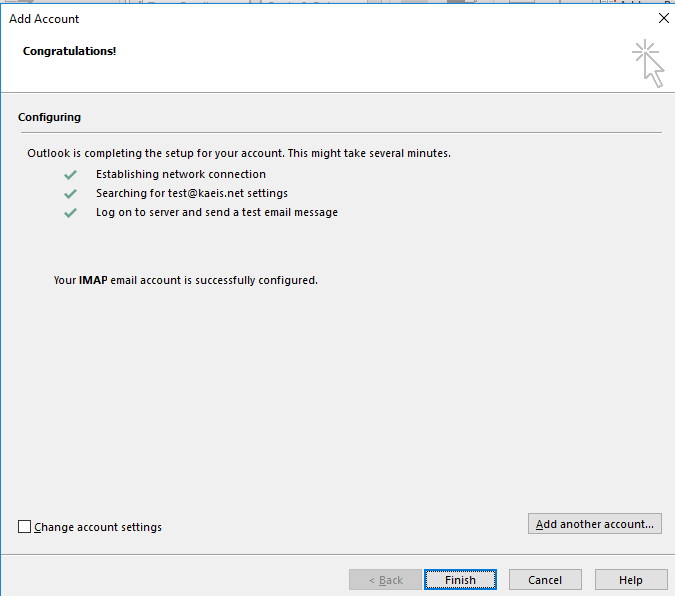This screenshot has height=596, width=675.
Task: Open Help for the Add Account dialog
Action: tap(630, 580)
